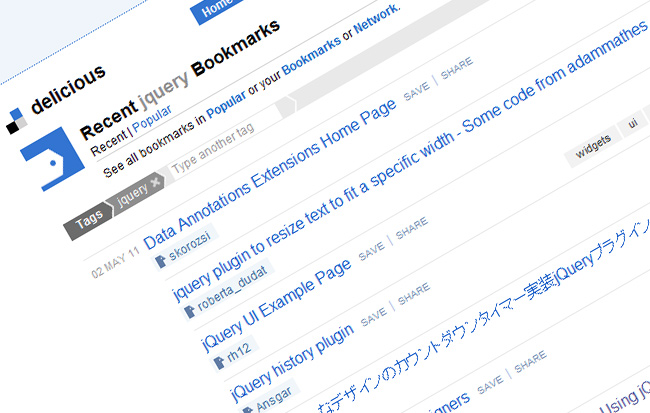
Task: Click the large blue tag icon
Action: point(53,159)
